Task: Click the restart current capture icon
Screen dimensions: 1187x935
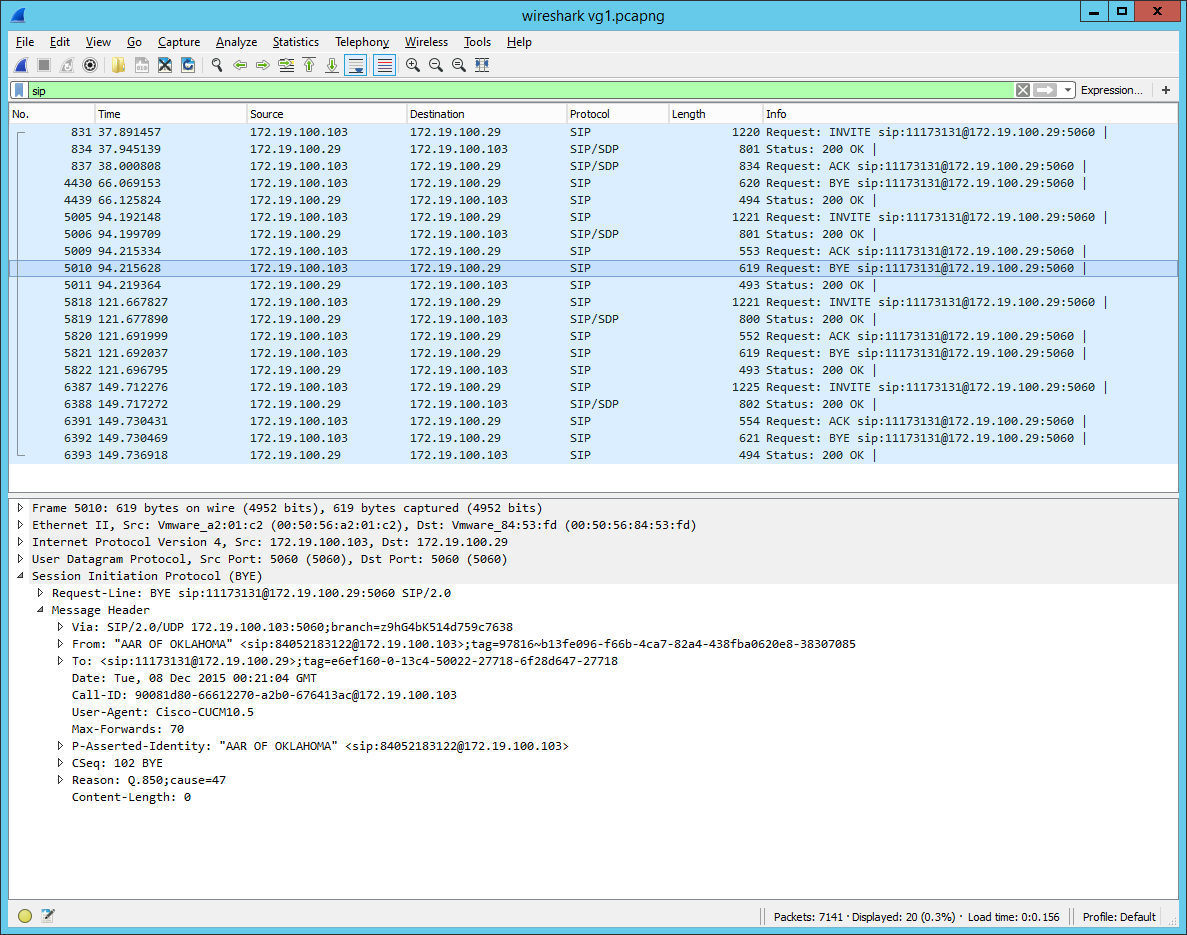Action: point(67,65)
